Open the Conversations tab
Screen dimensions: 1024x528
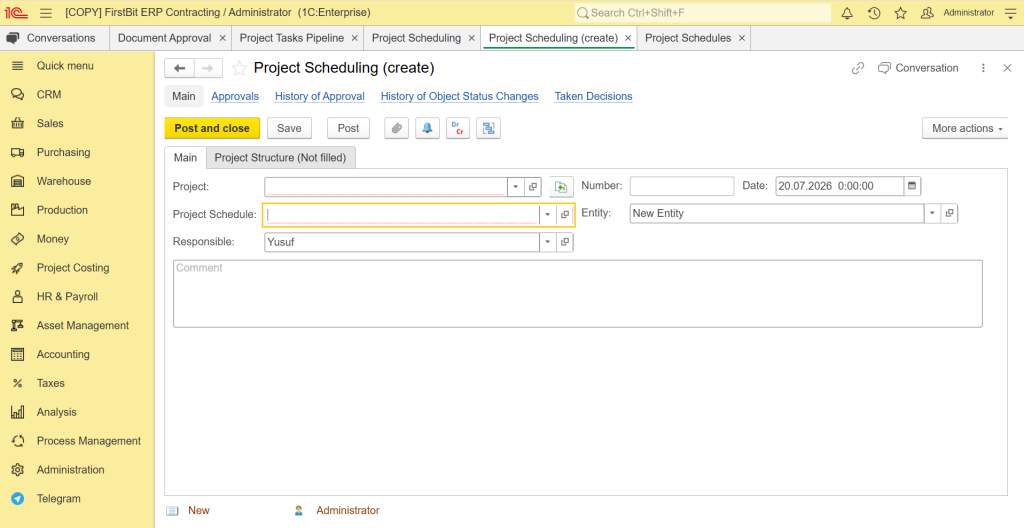point(55,38)
